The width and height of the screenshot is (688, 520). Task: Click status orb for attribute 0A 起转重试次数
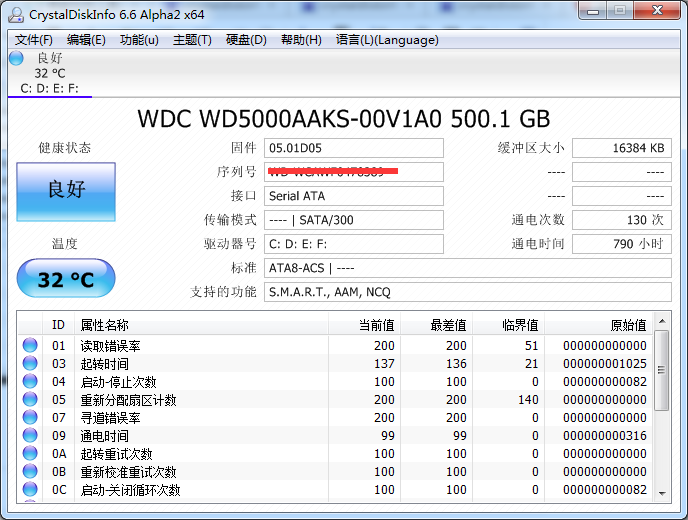coord(30,453)
